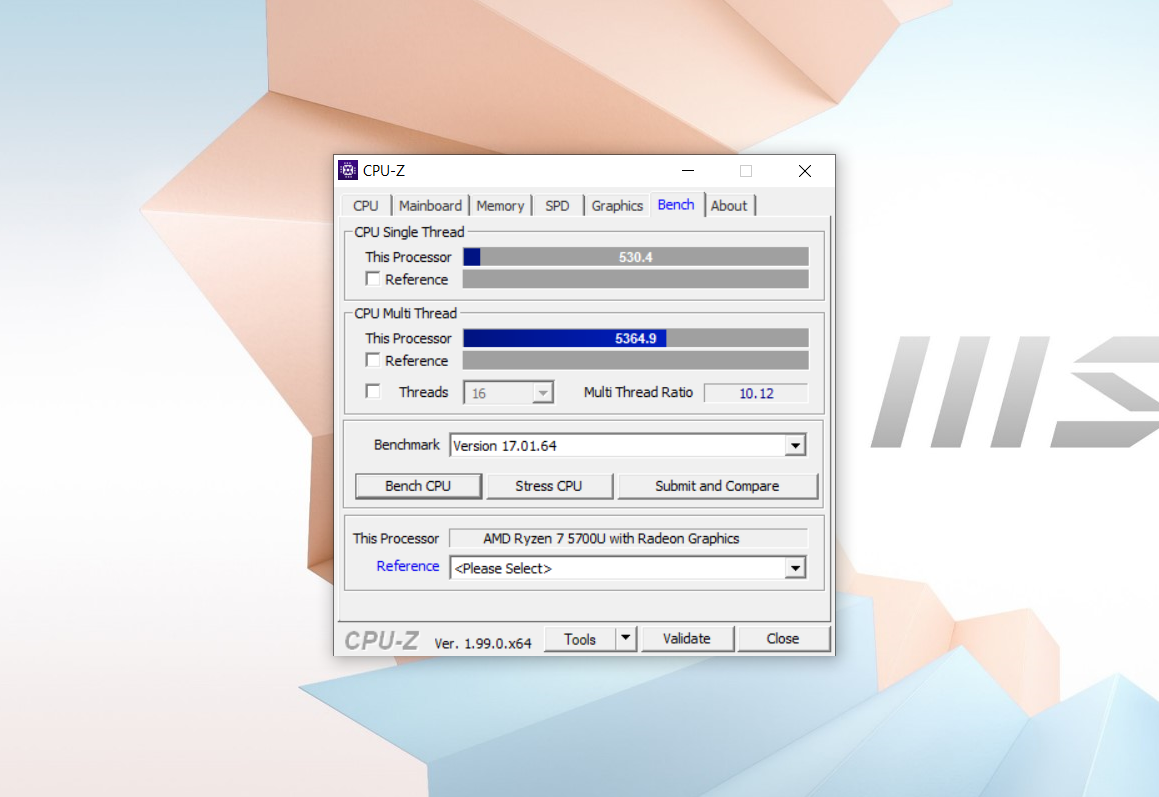Viewport: 1159px width, 797px height.
Task: Open the About tab
Action: pyautogui.click(x=729, y=206)
